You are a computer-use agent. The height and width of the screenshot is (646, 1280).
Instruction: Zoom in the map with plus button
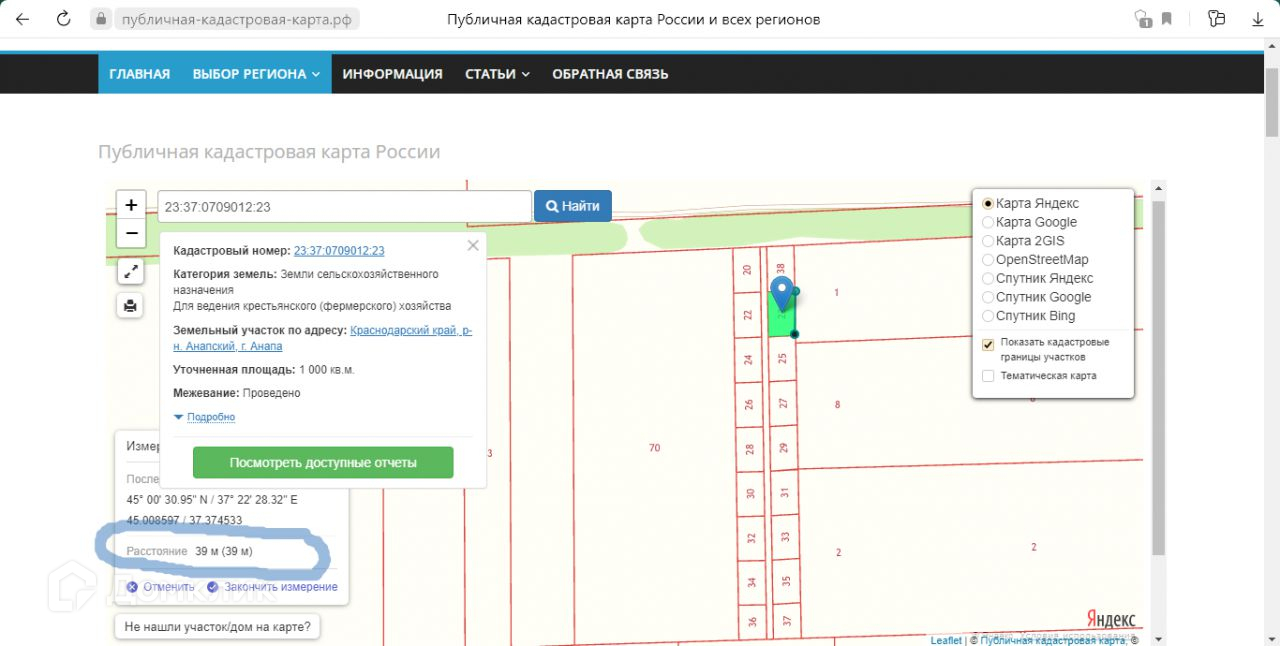click(x=131, y=205)
